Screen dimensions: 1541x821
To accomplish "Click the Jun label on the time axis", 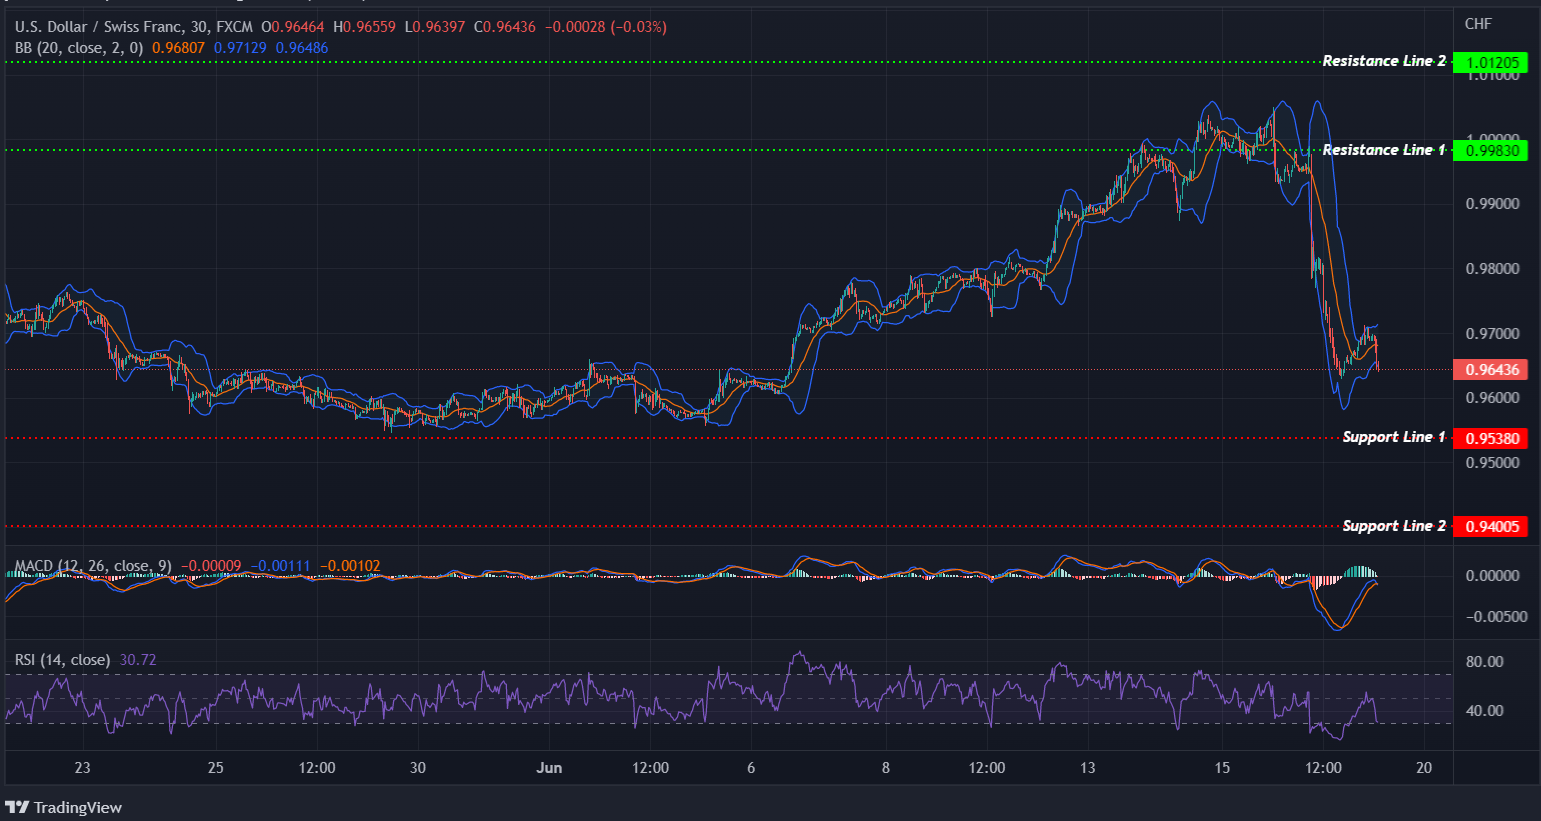I will (549, 768).
